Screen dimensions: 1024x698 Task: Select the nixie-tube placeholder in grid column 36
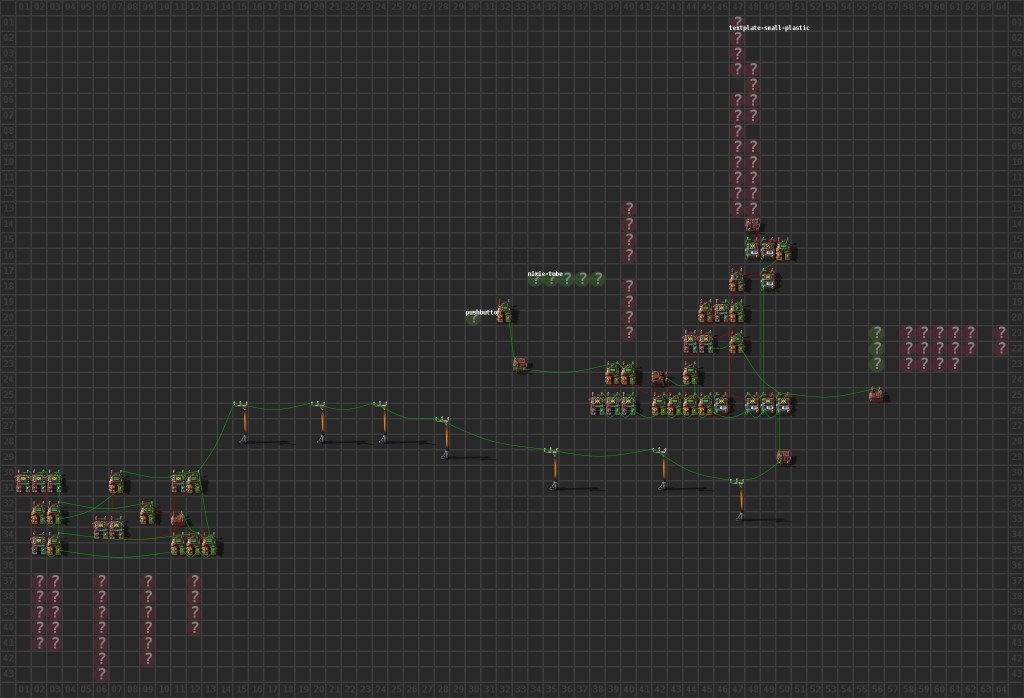pos(567,279)
